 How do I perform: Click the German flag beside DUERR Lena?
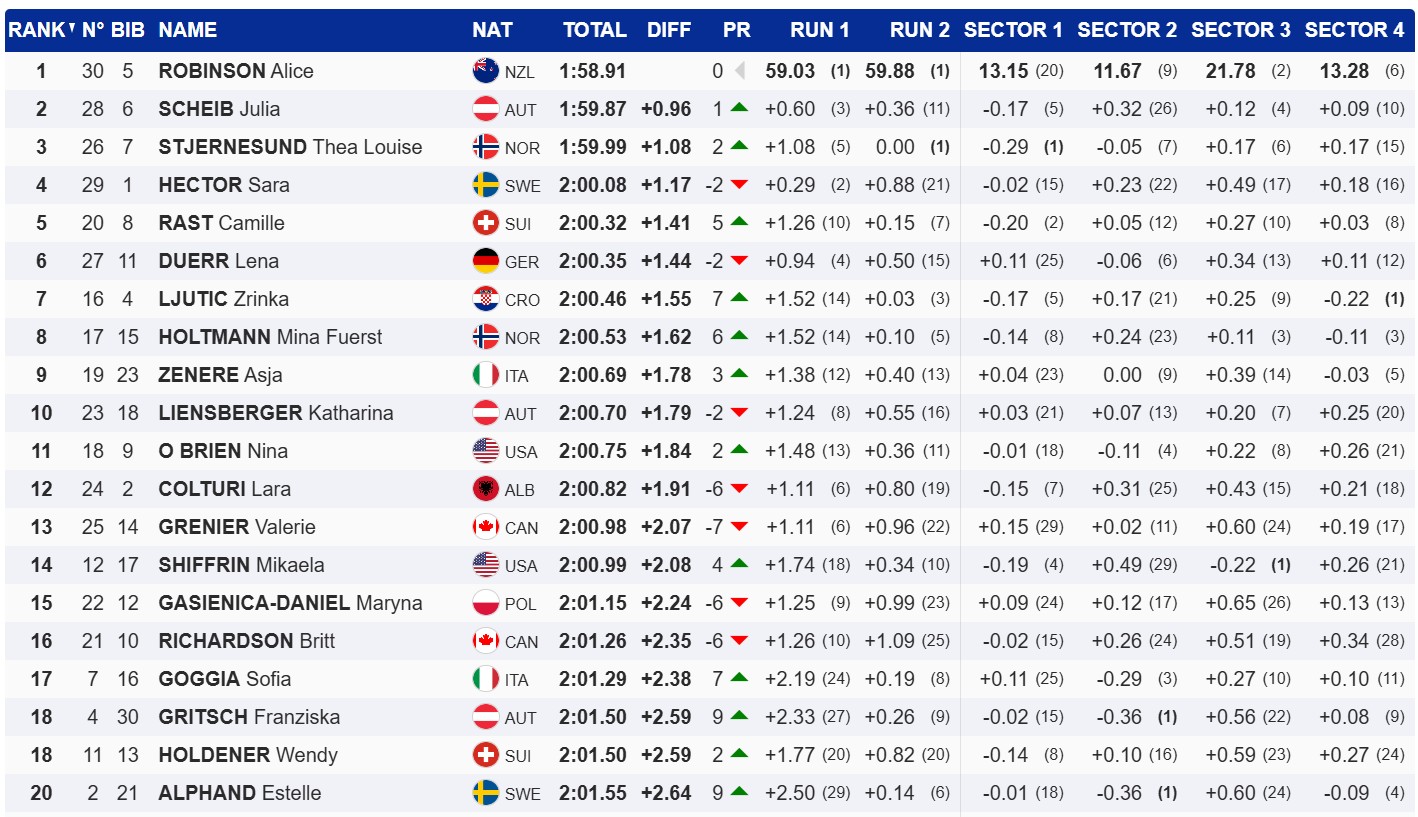[x=485, y=261]
